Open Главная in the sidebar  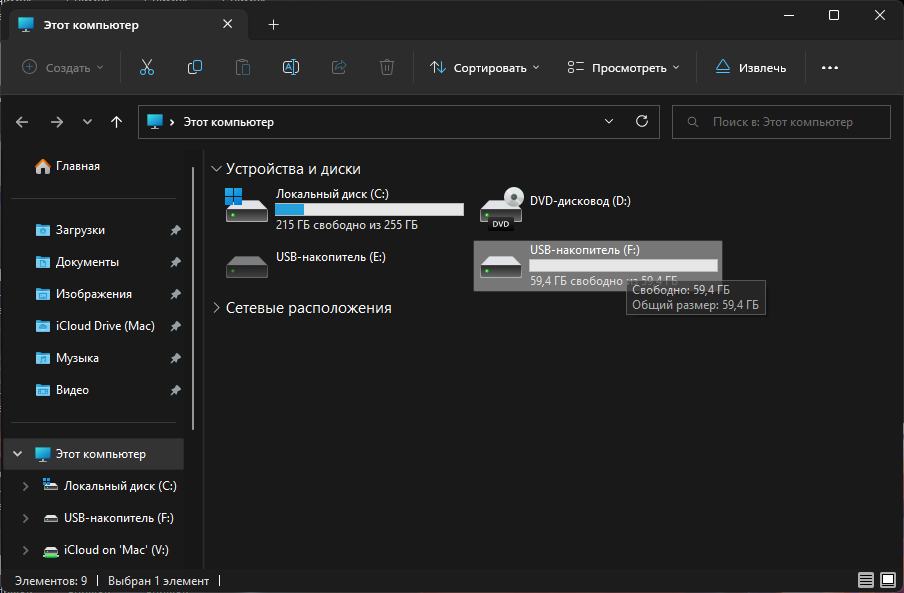[67, 166]
